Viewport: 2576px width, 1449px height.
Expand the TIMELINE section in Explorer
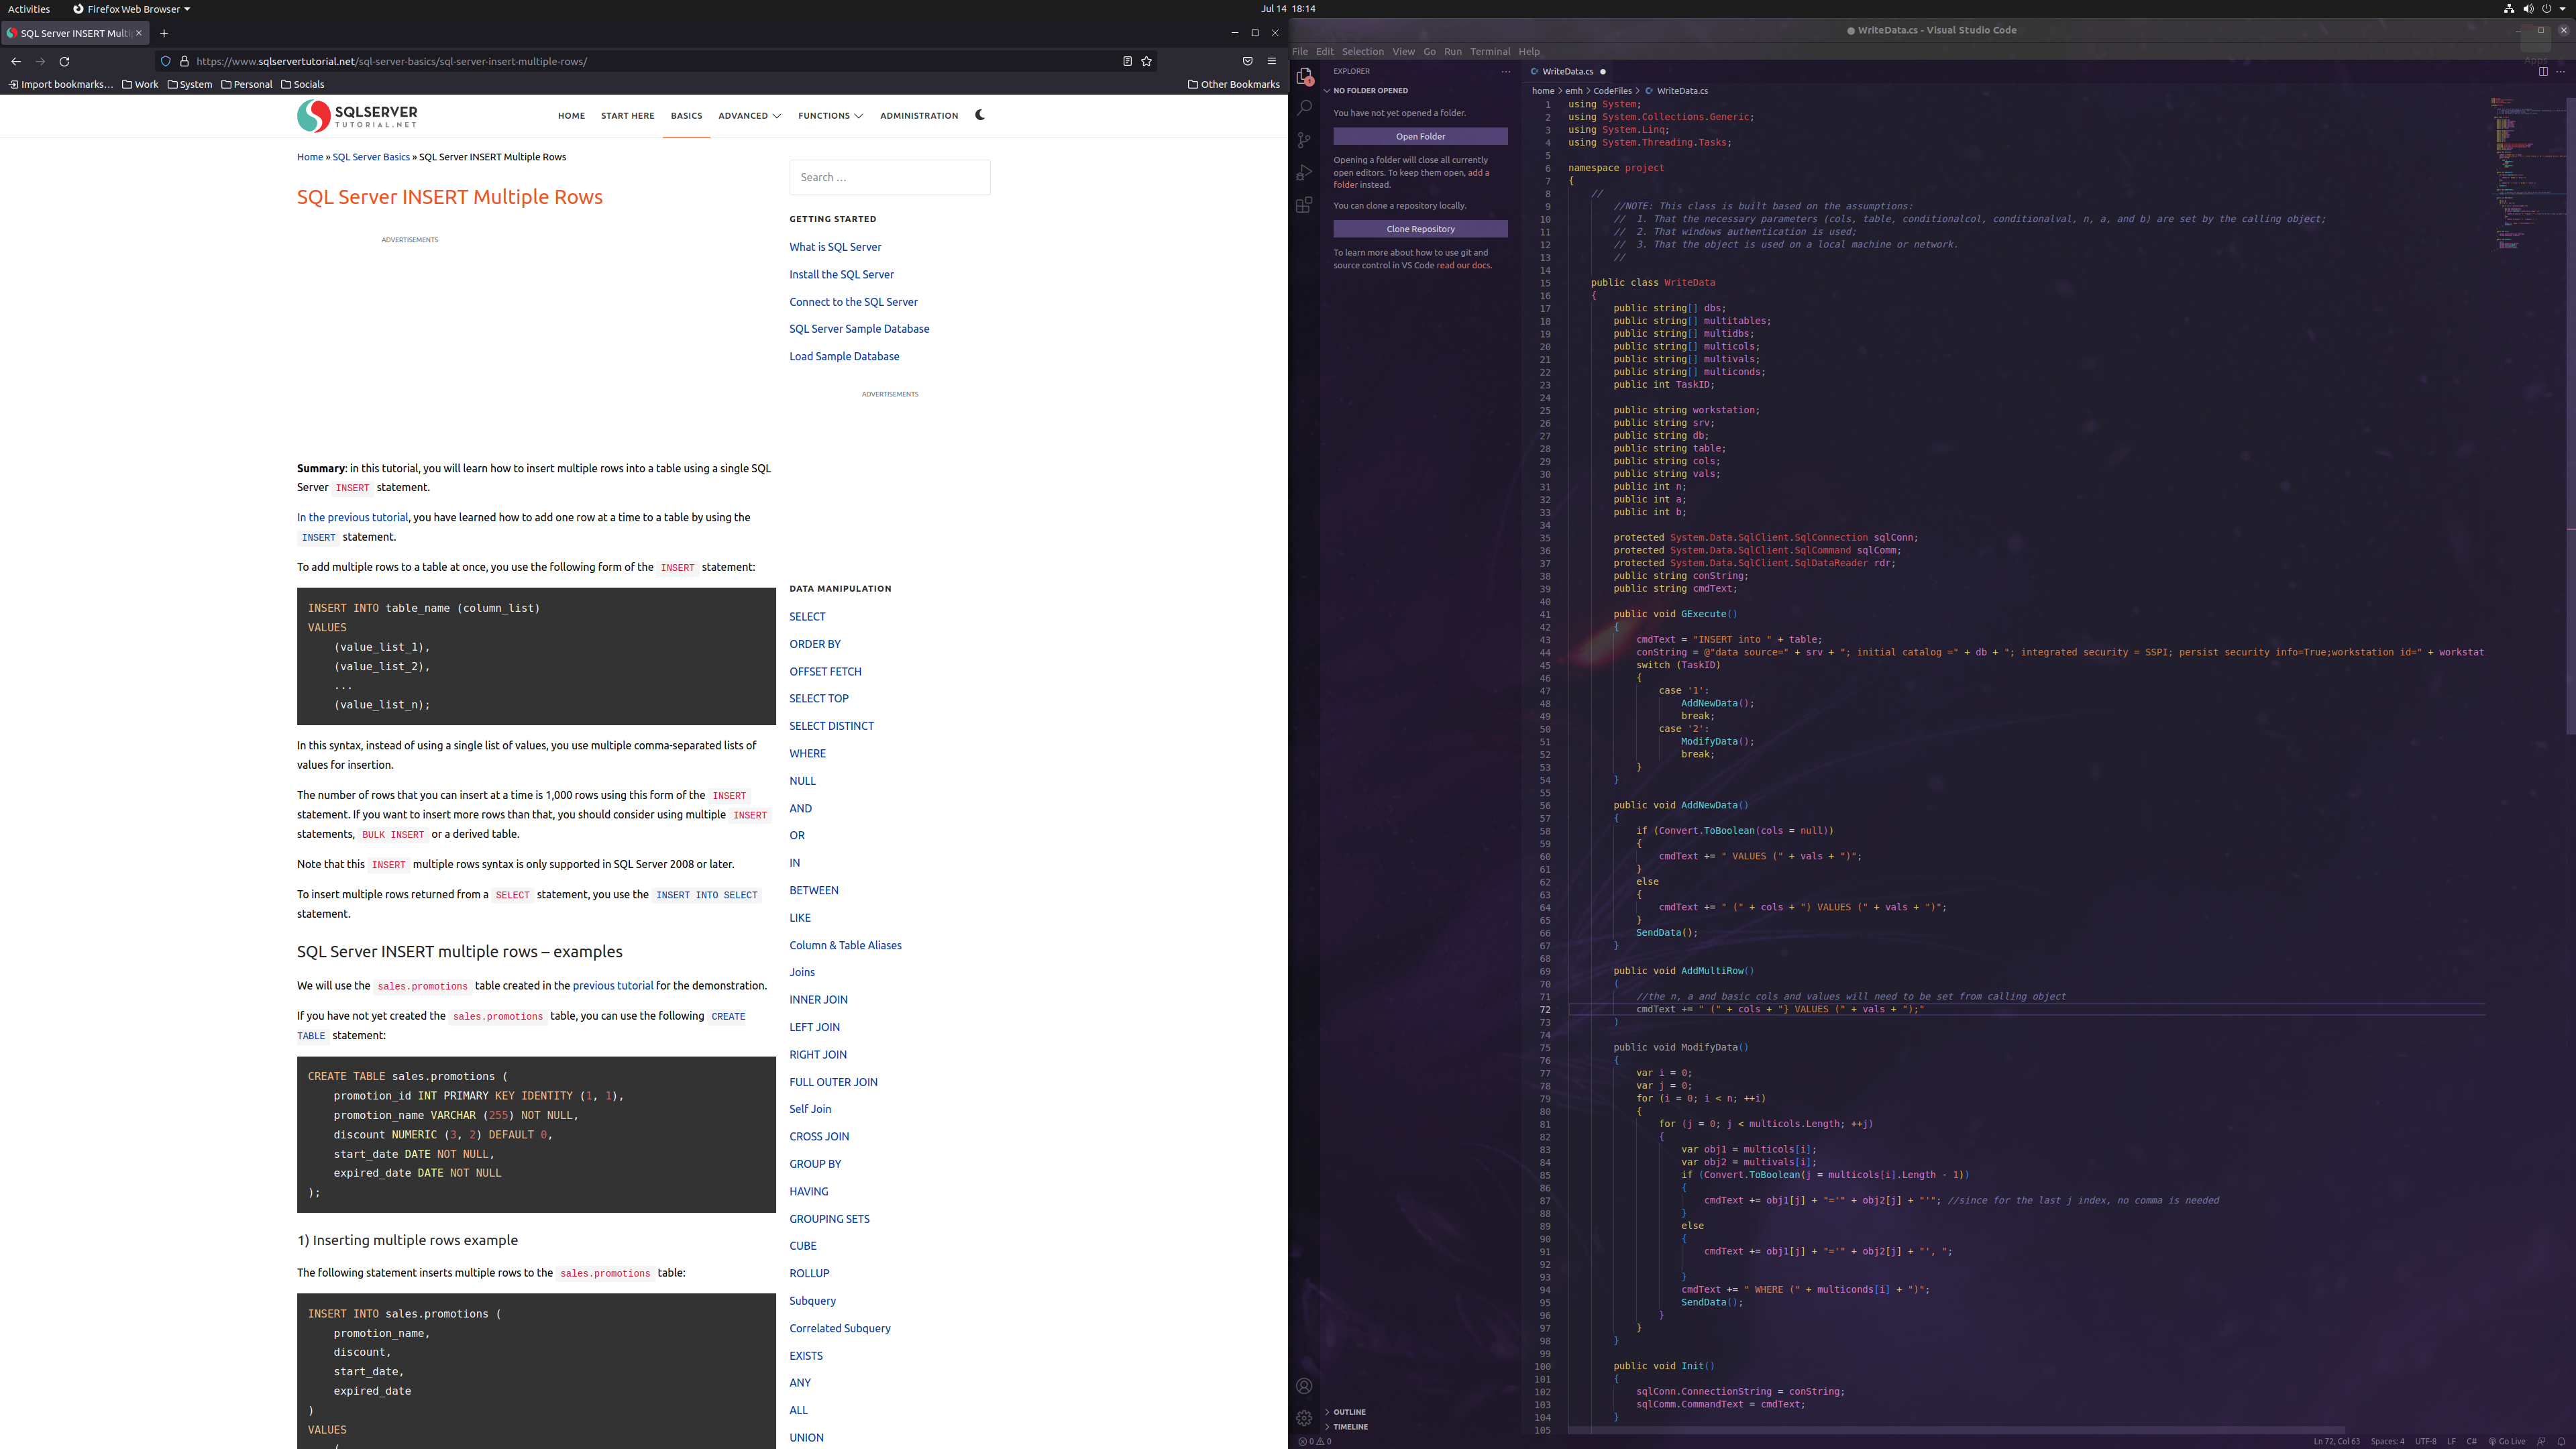click(1420, 1427)
